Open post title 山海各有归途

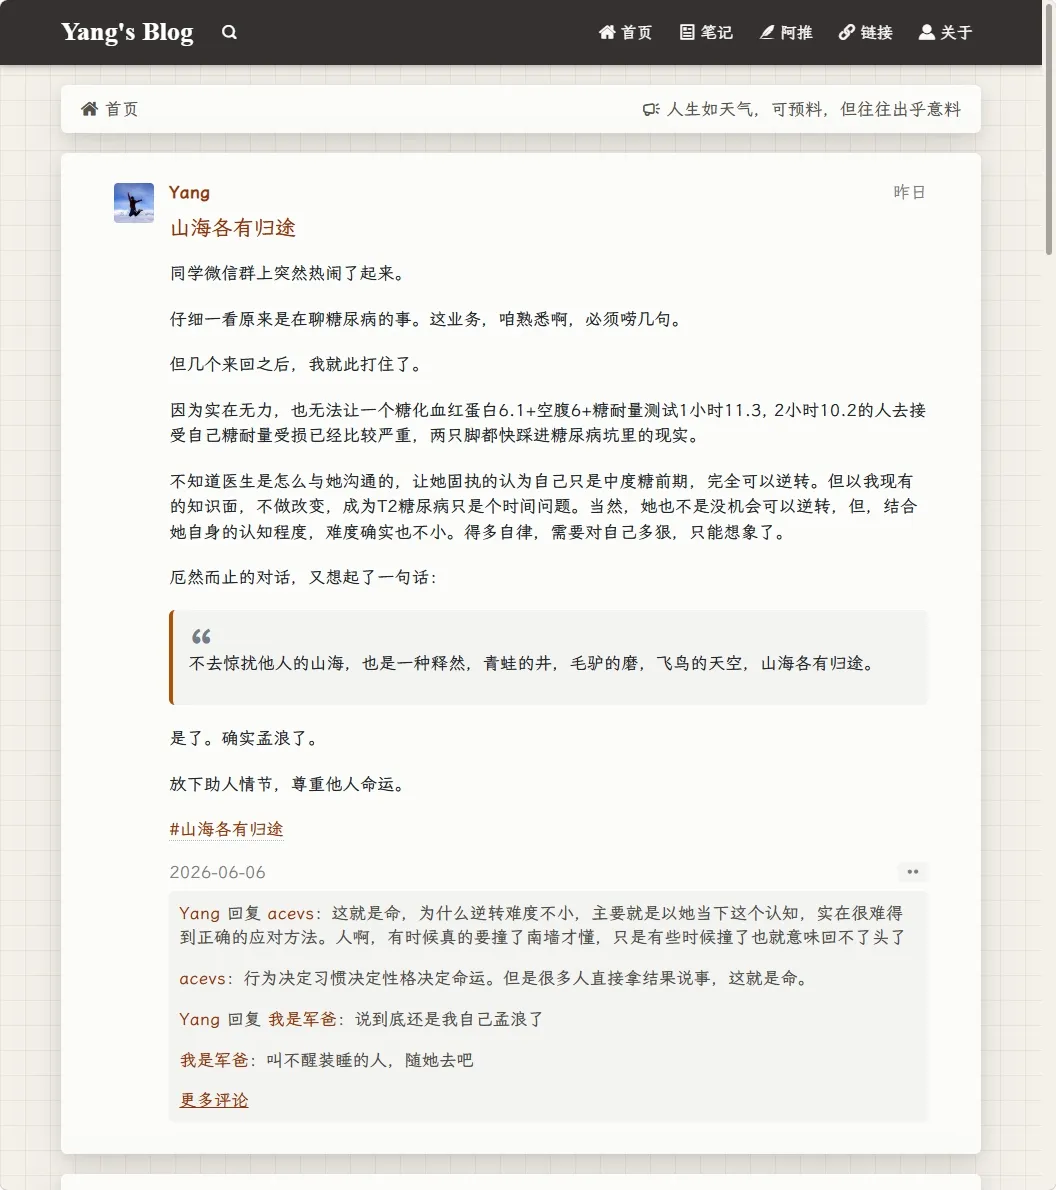(x=232, y=228)
